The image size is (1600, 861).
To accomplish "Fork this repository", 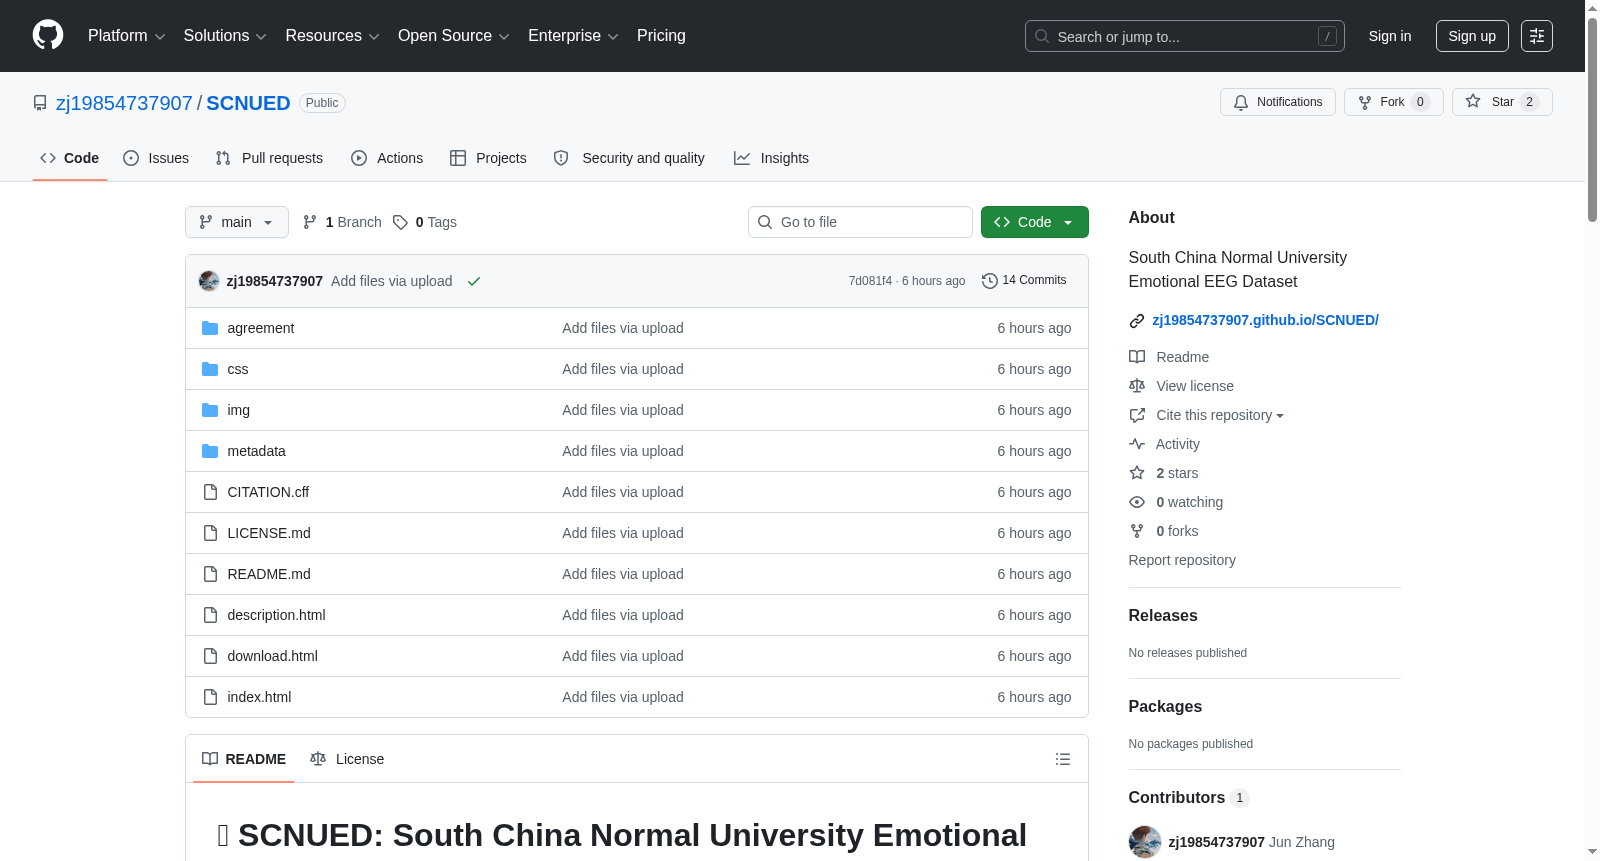I will (1393, 102).
